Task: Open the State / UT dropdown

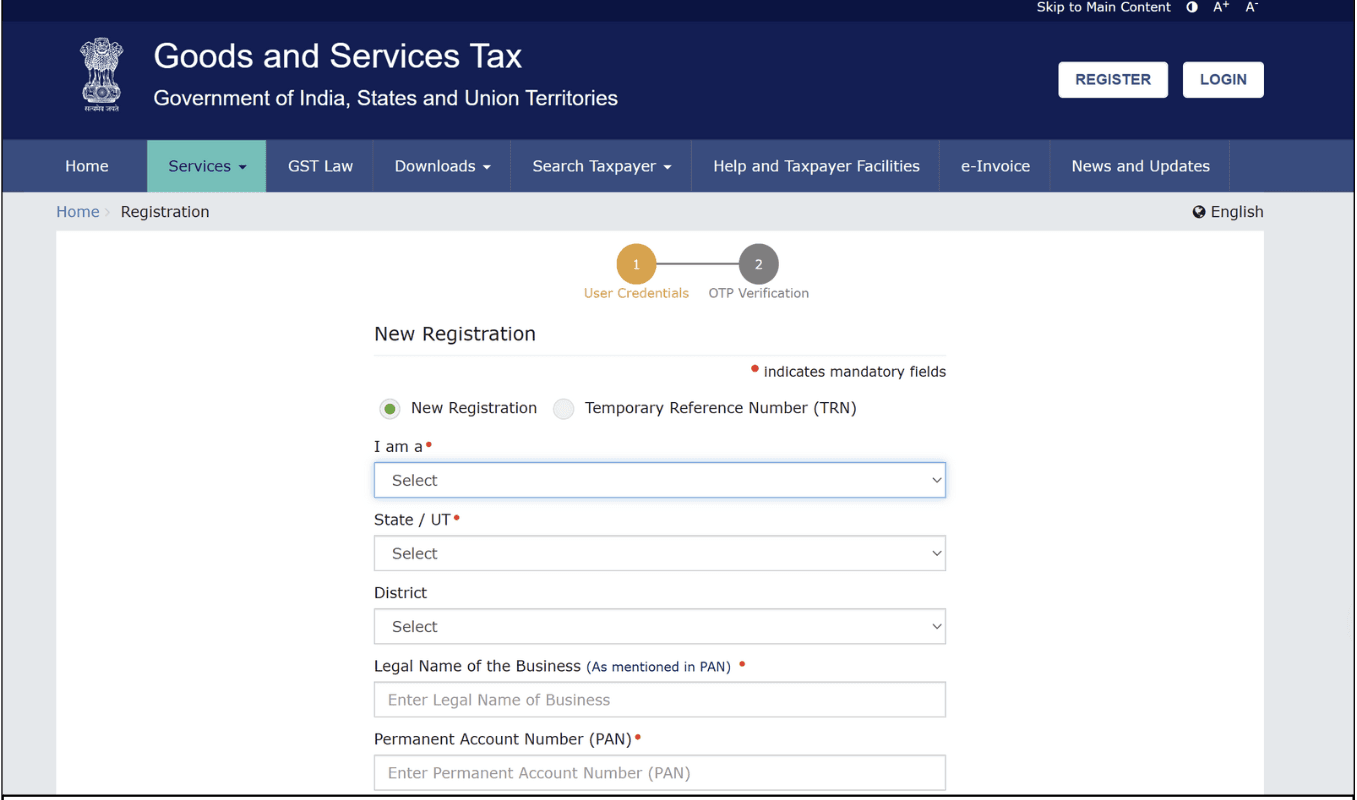Action: click(x=660, y=553)
